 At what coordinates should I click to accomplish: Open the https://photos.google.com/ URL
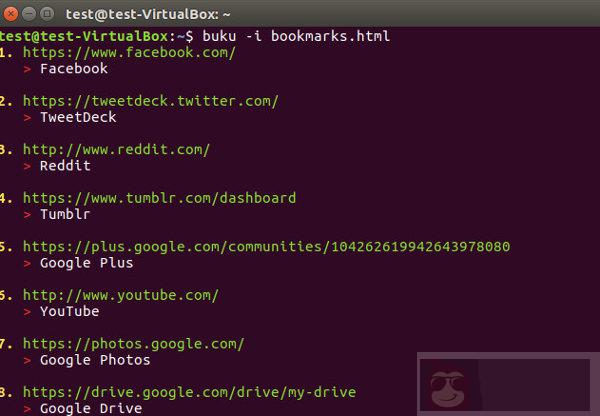[x=133, y=344]
